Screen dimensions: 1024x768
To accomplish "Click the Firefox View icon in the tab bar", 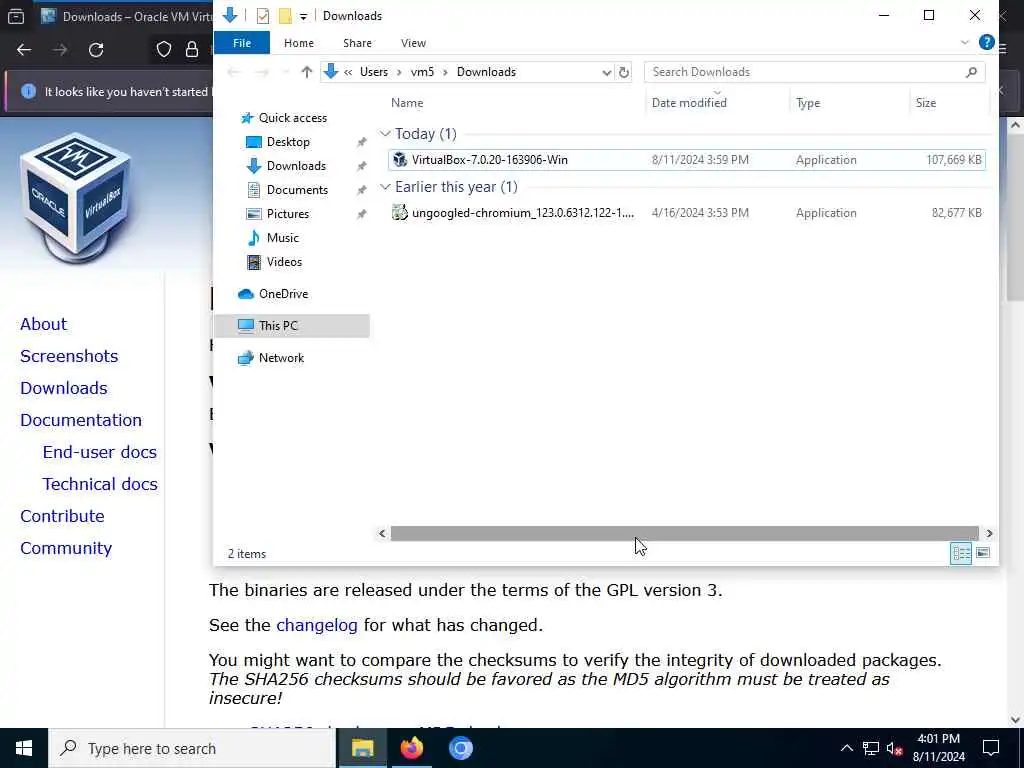I will pyautogui.click(x=16, y=16).
